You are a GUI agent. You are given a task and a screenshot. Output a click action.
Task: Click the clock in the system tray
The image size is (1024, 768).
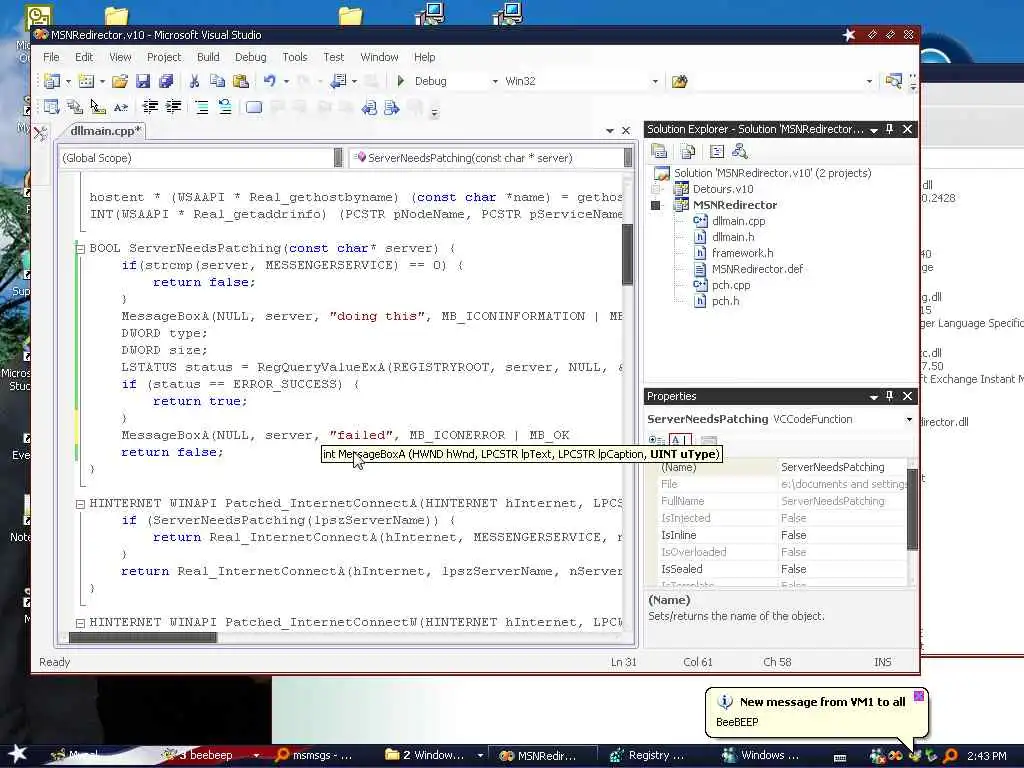pos(986,756)
